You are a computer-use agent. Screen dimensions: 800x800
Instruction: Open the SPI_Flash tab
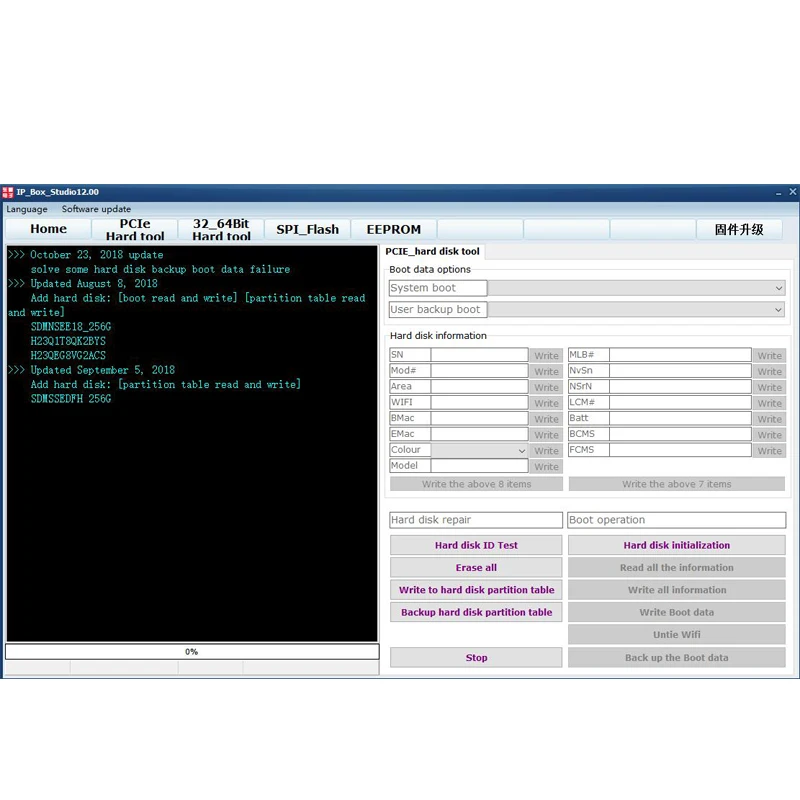(307, 229)
